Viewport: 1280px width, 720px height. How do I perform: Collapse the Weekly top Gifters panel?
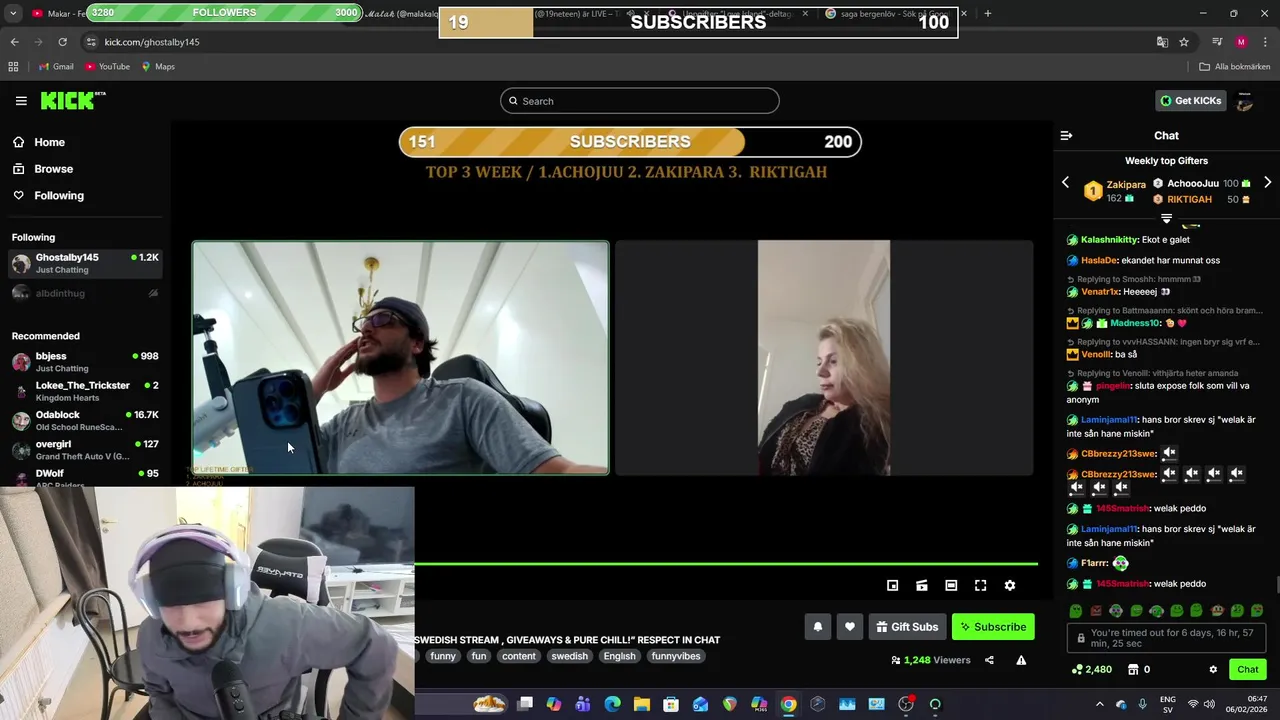[x=1166, y=218]
